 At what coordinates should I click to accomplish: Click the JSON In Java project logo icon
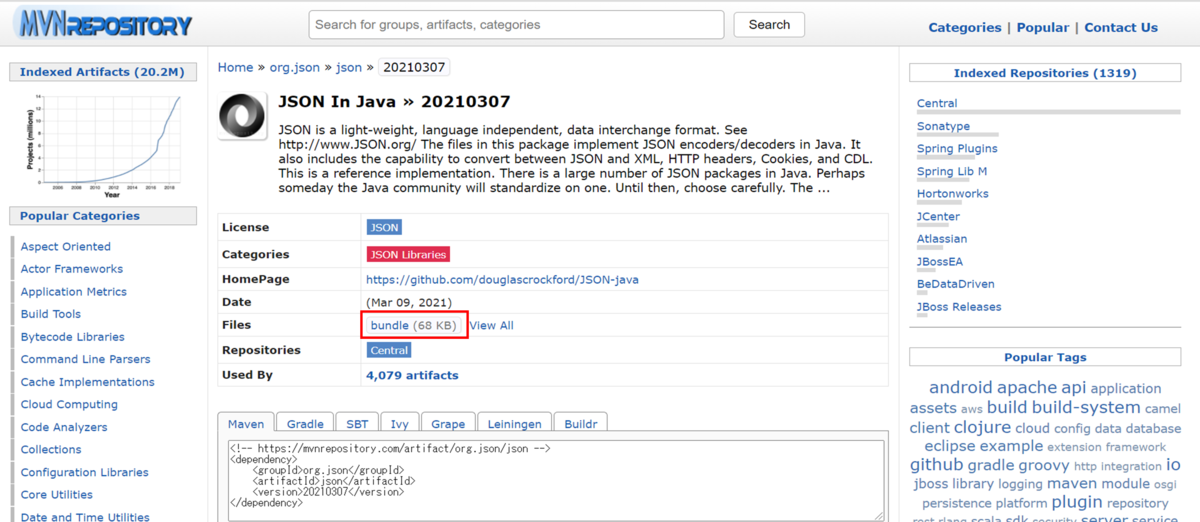243,115
